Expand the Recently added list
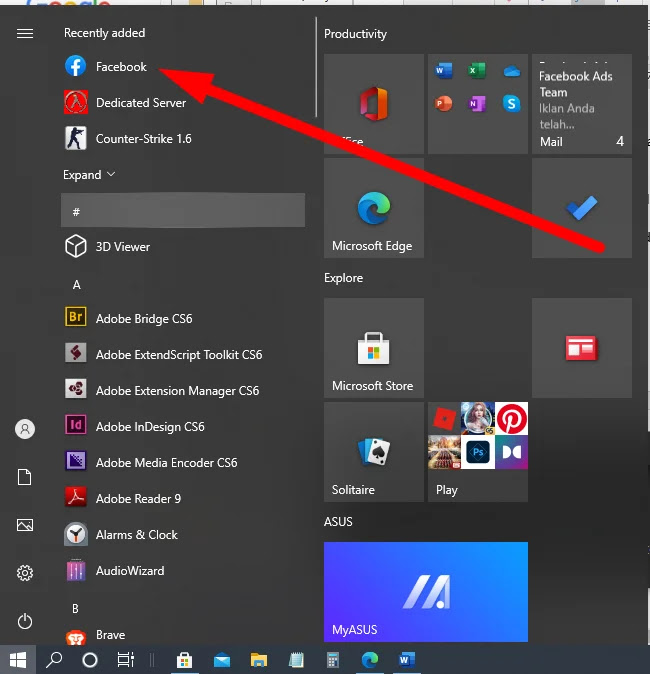Viewport: 650px width, 674px height. (x=89, y=175)
